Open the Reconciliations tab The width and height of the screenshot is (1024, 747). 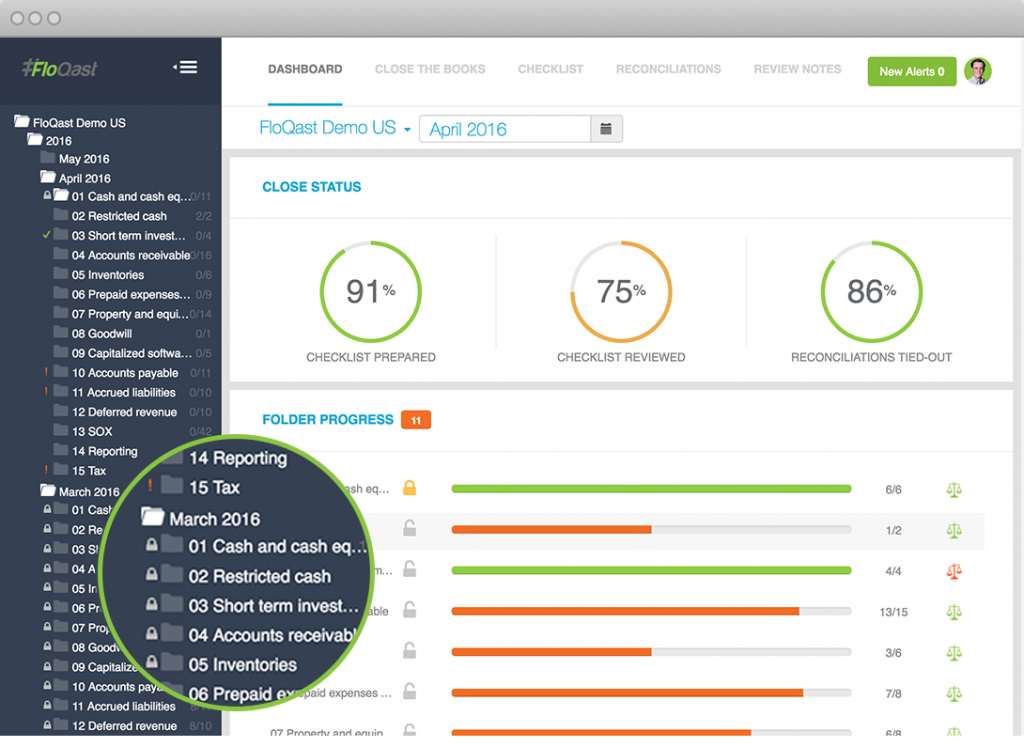click(668, 70)
